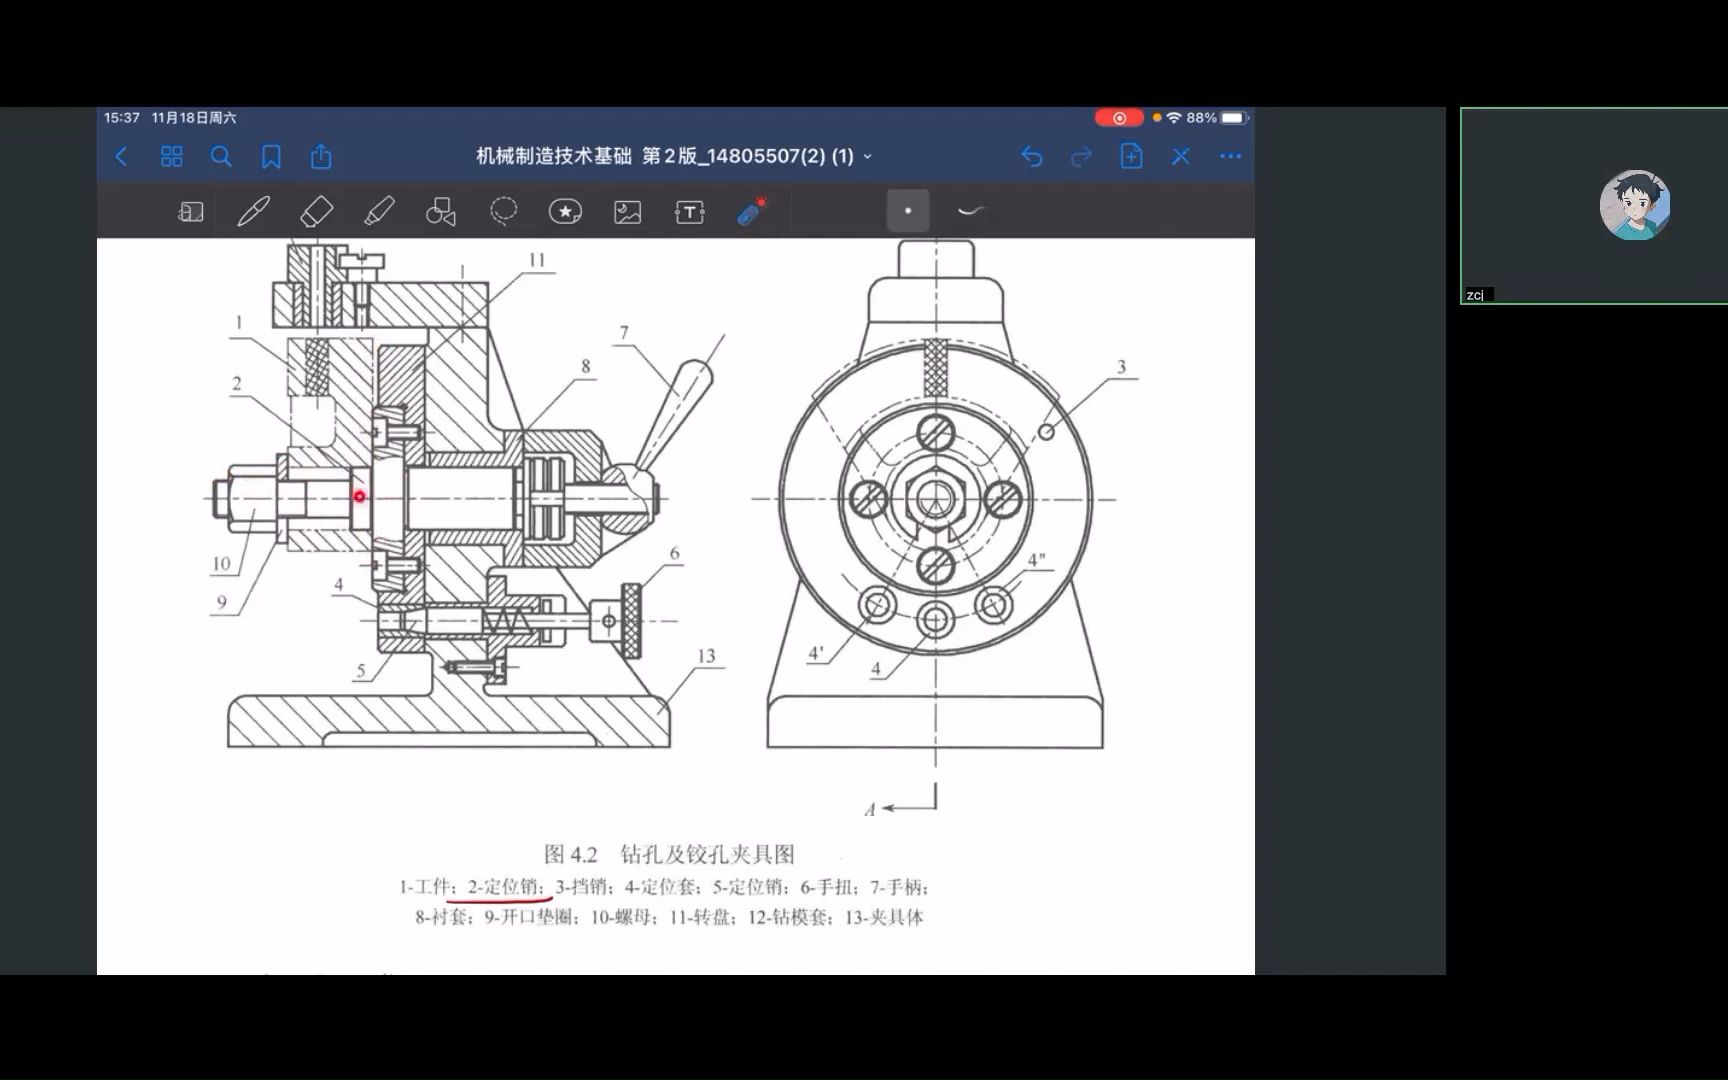
Task: Tap the red screen recording indicator
Action: (x=1119, y=118)
